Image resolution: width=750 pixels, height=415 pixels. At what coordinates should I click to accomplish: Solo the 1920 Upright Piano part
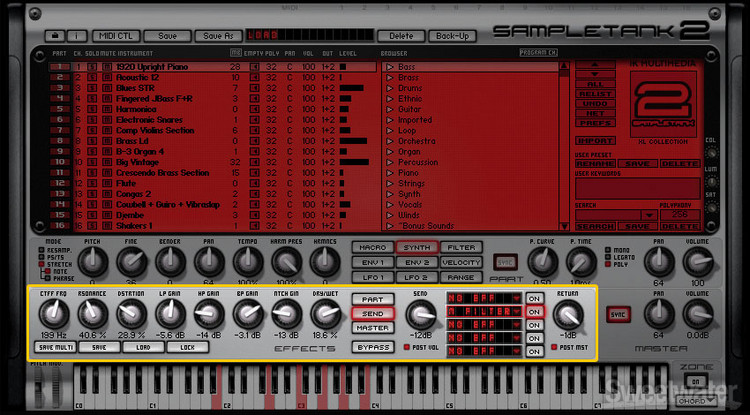[91, 66]
